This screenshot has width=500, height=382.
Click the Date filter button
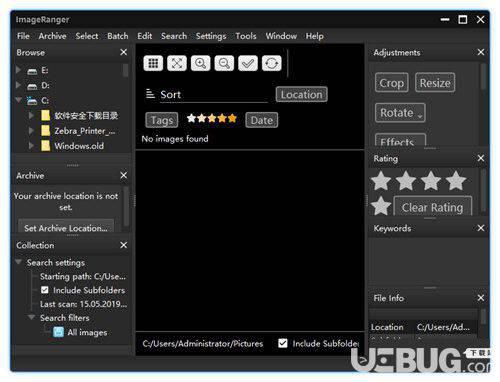(x=262, y=120)
